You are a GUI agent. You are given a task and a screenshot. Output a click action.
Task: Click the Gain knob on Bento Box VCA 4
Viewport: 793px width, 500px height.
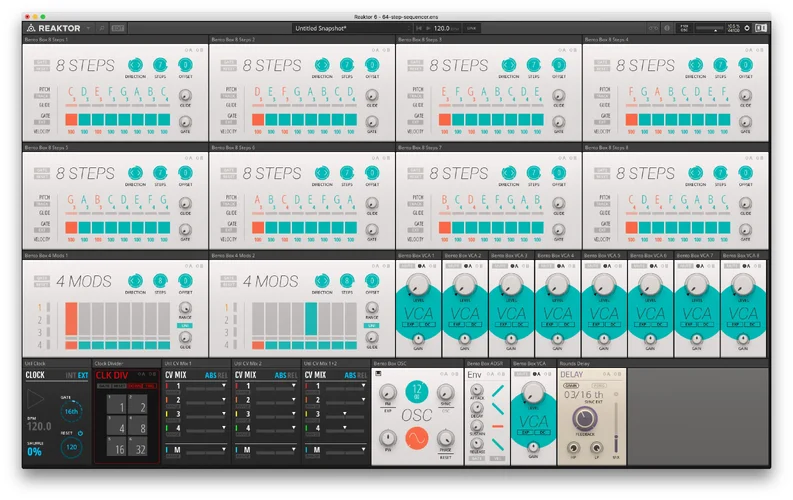pyautogui.click(x=557, y=339)
